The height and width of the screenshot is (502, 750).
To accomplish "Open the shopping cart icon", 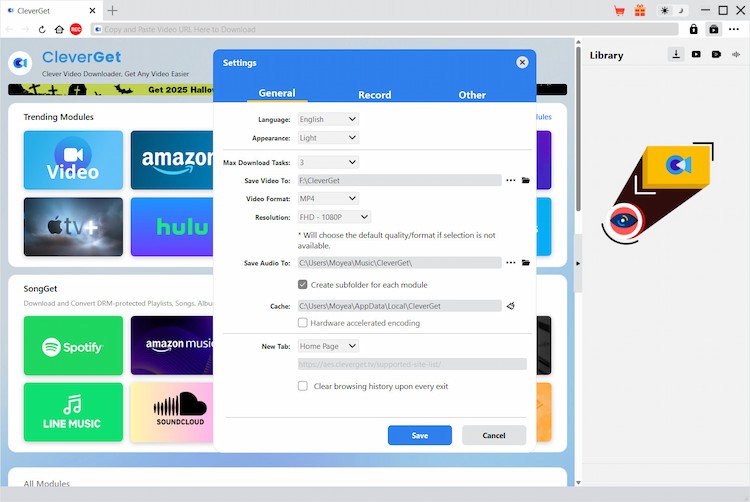I will coord(620,10).
